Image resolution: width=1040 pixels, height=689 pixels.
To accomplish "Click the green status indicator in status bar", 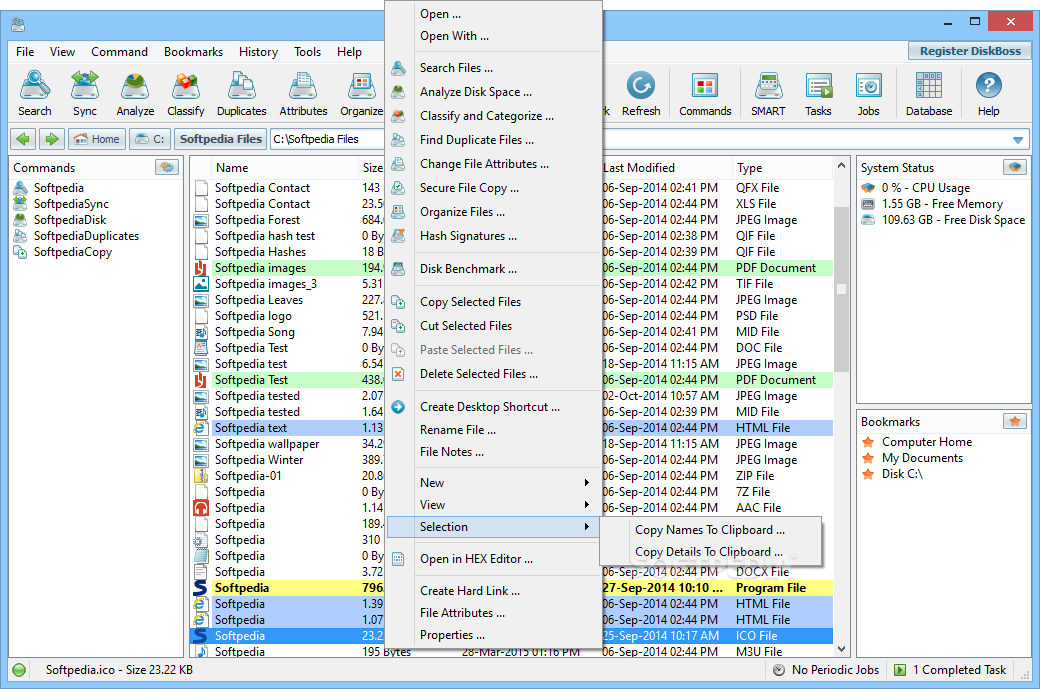I will click(x=19, y=670).
